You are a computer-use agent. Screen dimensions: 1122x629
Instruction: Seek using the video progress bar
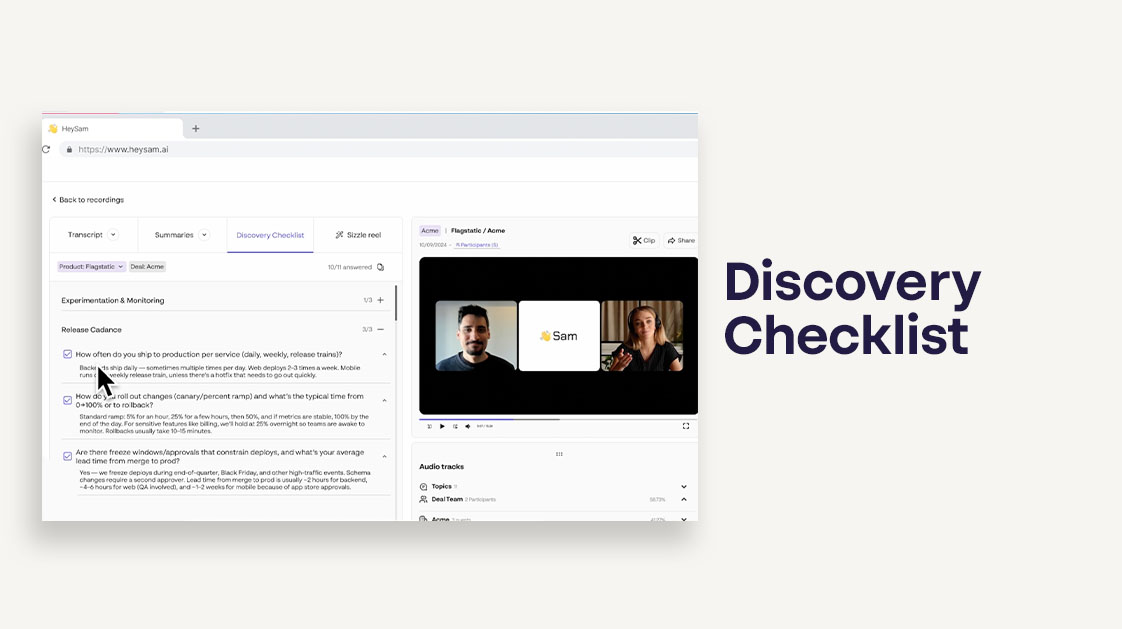pos(558,419)
